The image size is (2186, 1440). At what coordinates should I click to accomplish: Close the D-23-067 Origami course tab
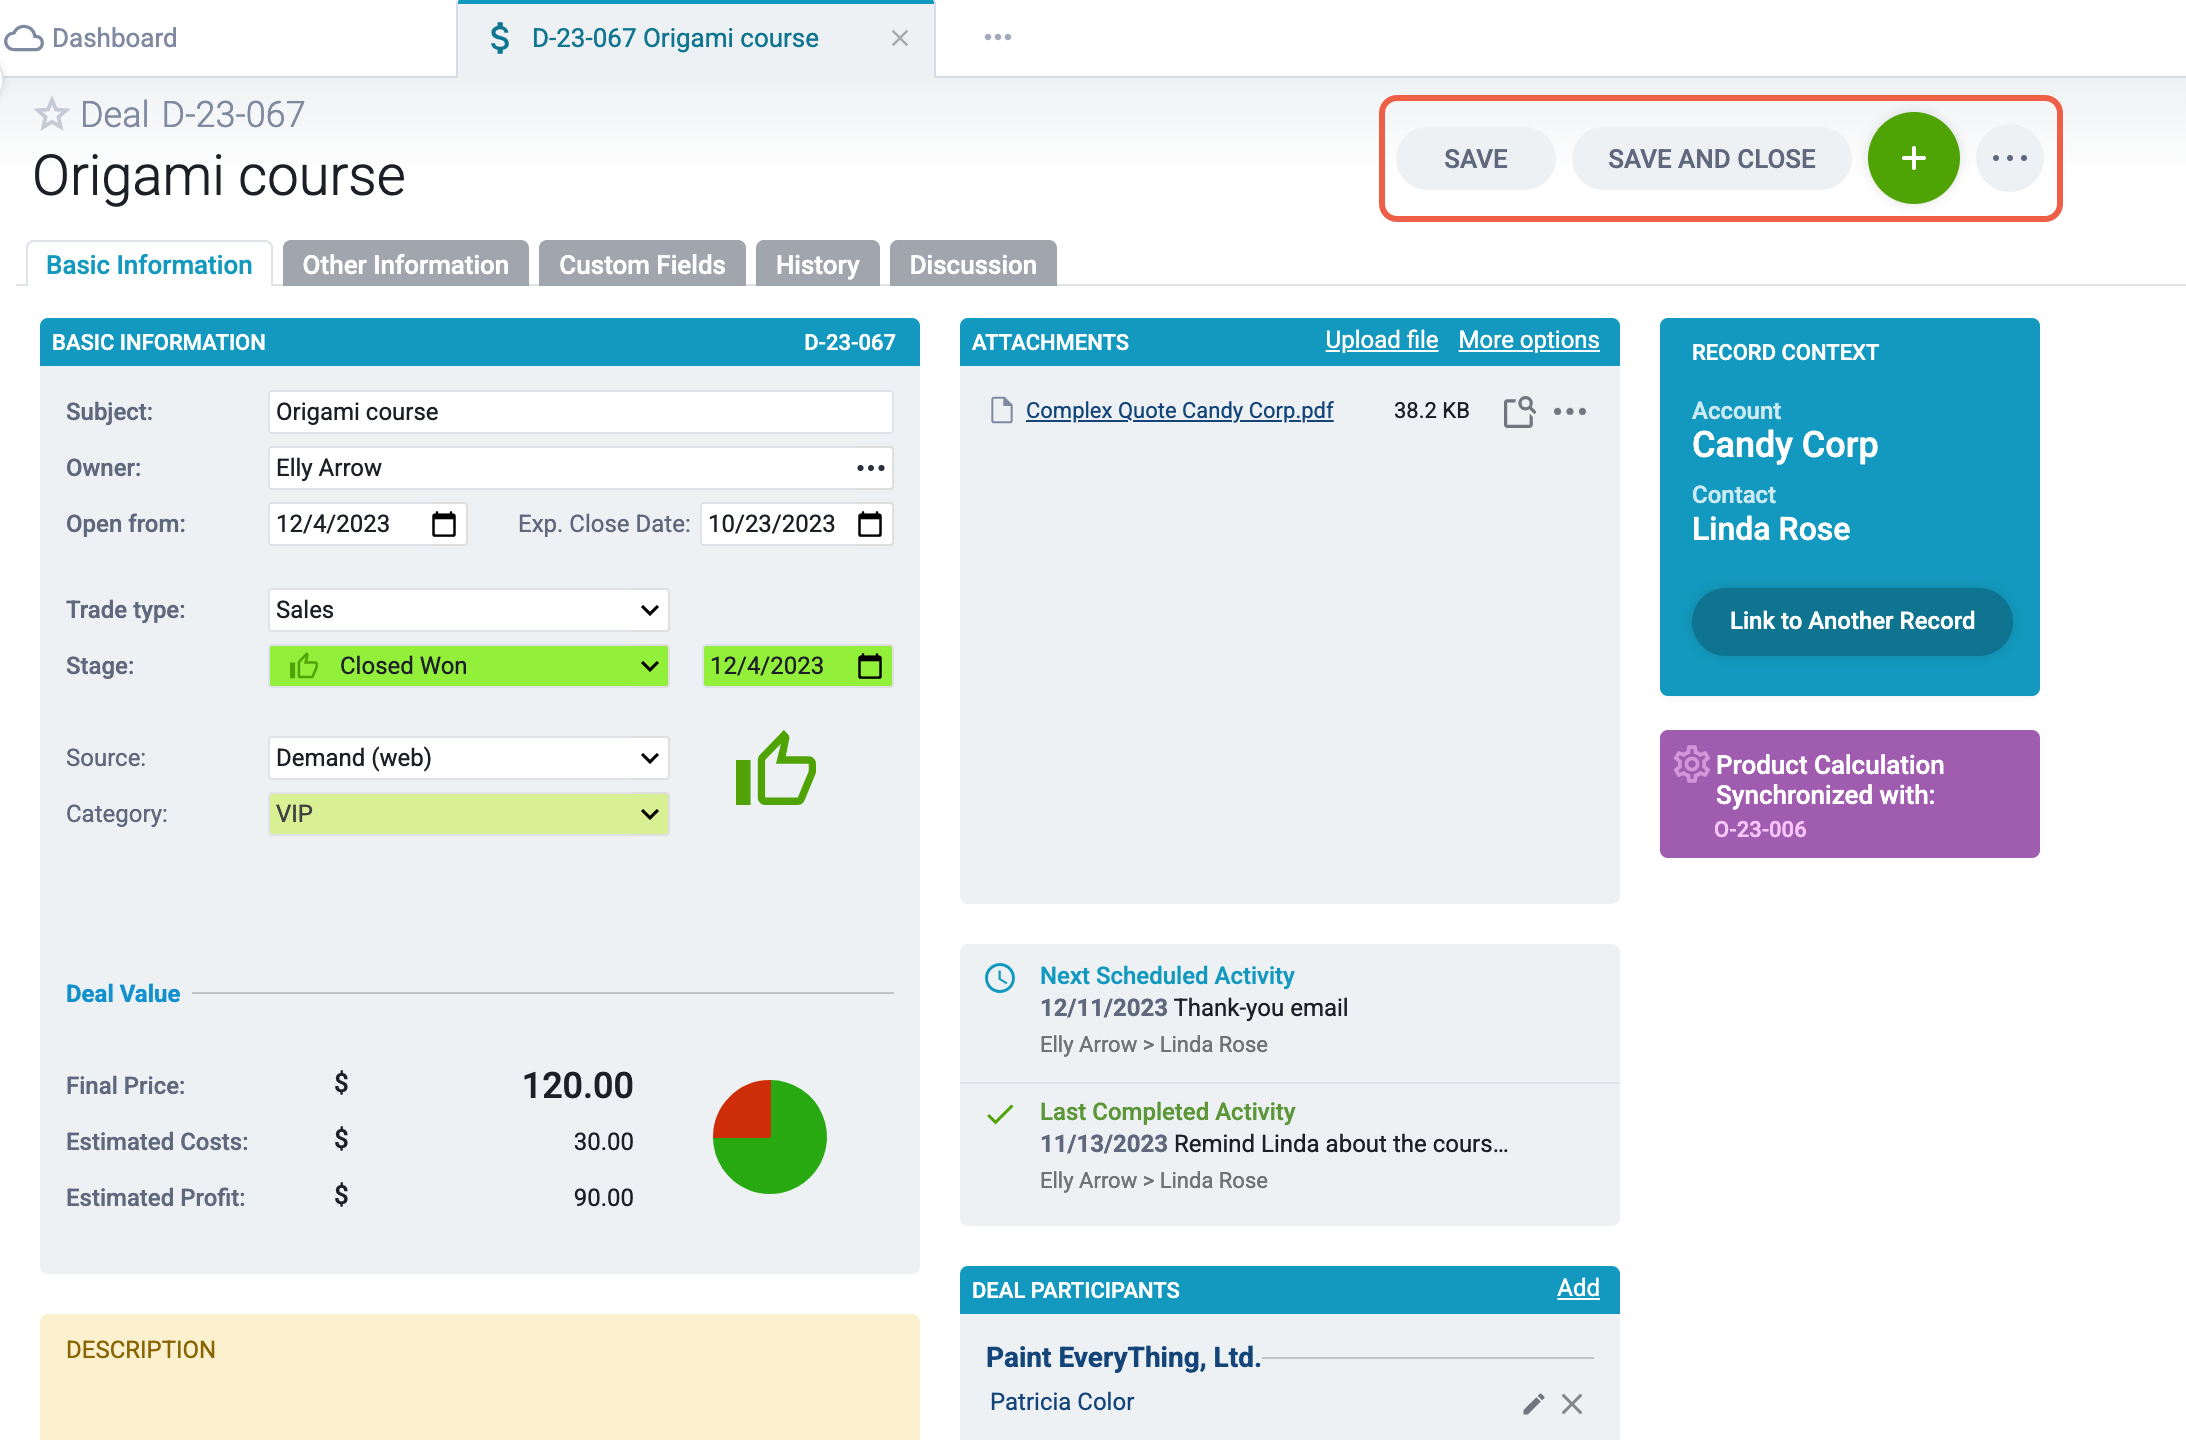pyautogui.click(x=900, y=38)
